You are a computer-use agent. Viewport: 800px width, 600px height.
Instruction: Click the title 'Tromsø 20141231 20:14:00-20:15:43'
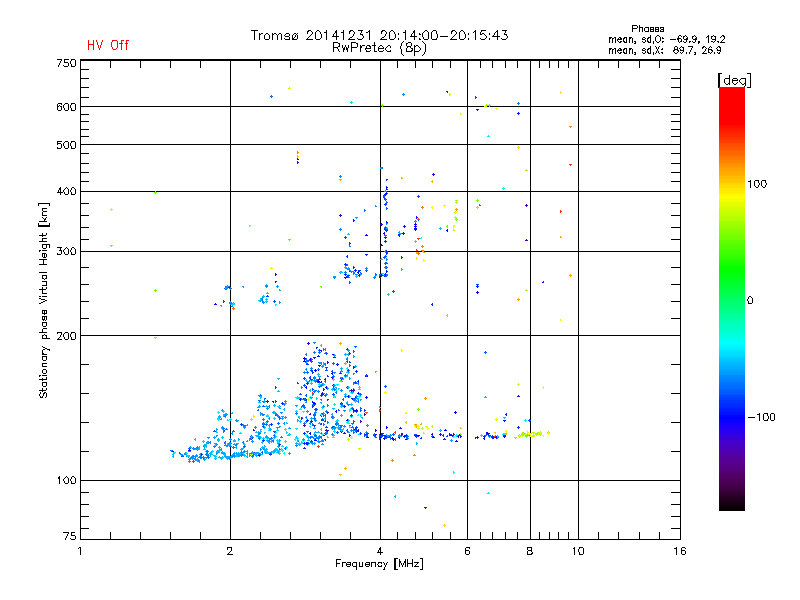click(379, 35)
